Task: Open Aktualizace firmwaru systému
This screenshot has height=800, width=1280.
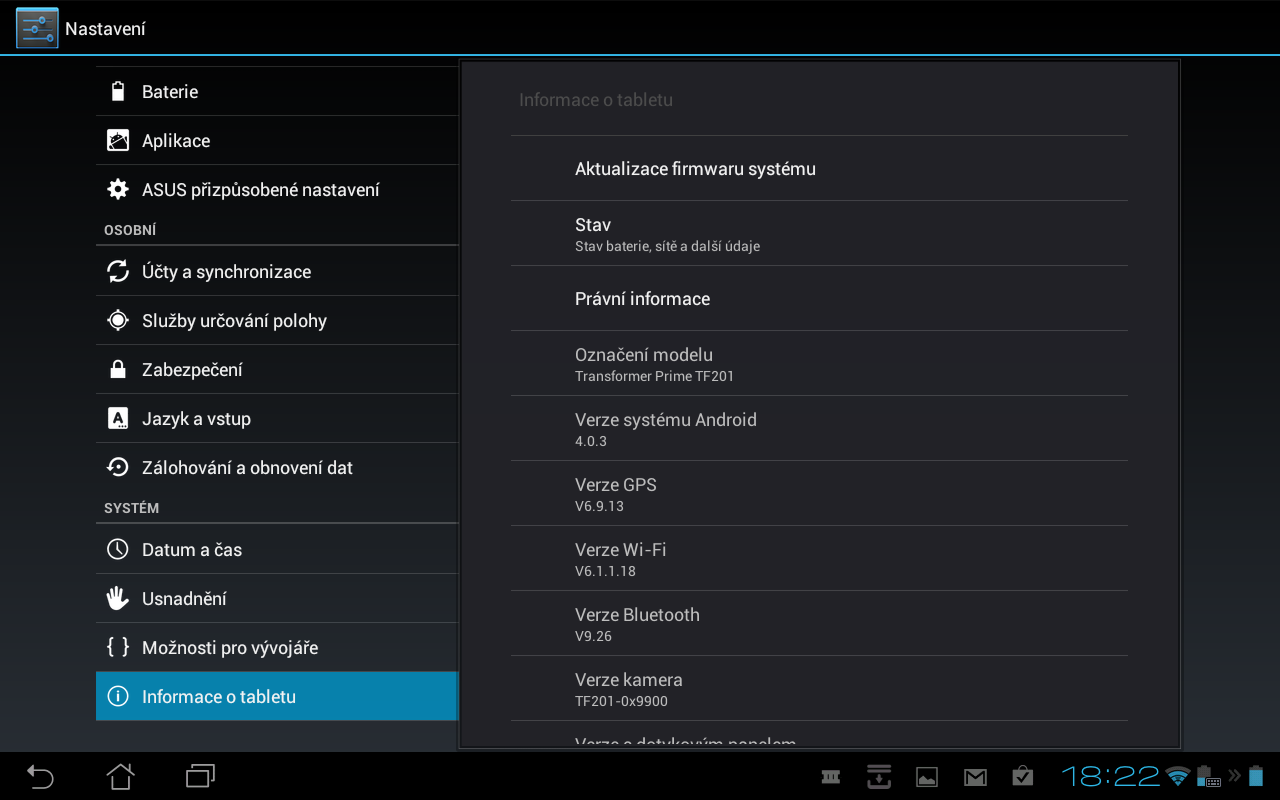Action: (695, 168)
